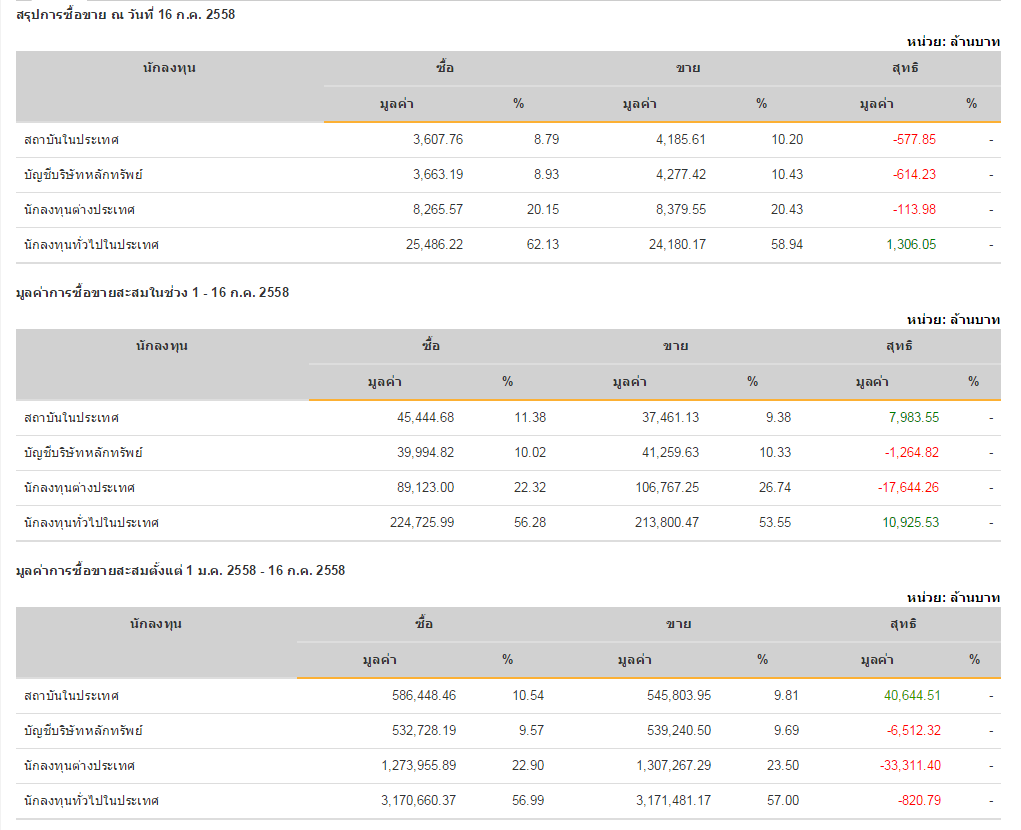The image size is (1021, 830).
Task: Click the heading สรุปการซื้อขาย ณ วันที่ 16 ก.ค. 2558
Action: click(126, 15)
